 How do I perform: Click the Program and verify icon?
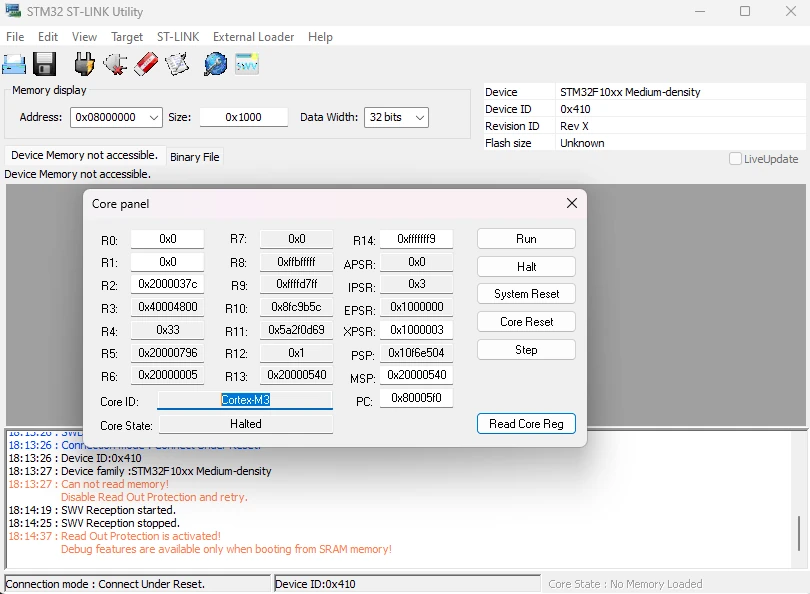(177, 65)
